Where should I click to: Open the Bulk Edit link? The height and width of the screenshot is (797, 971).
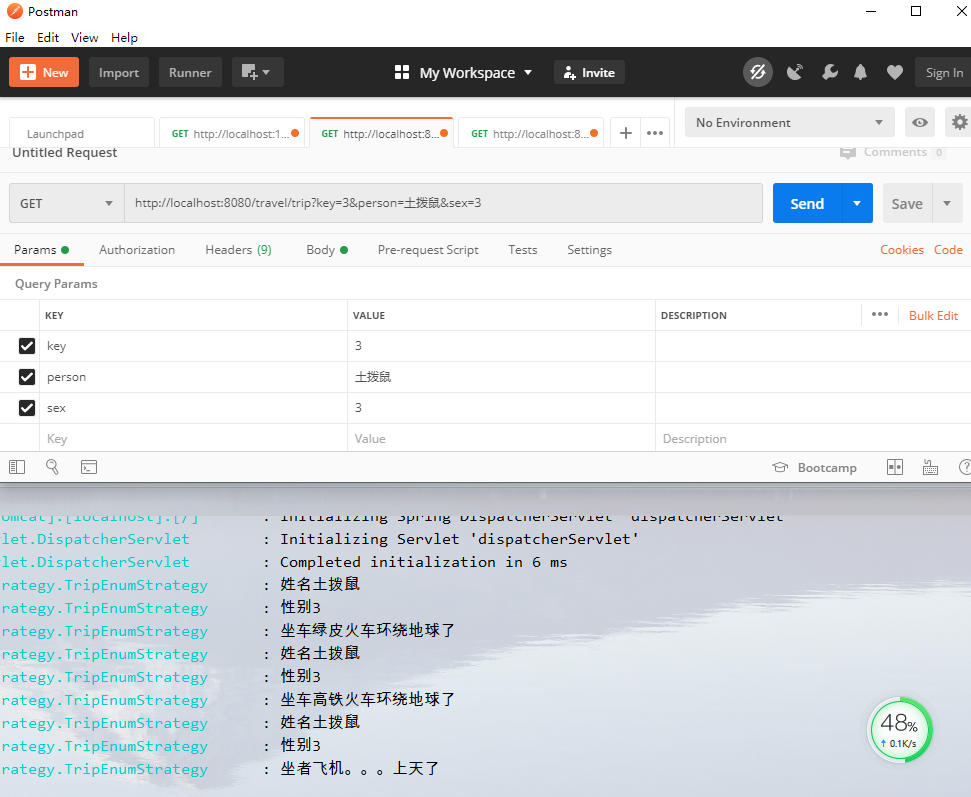click(933, 315)
